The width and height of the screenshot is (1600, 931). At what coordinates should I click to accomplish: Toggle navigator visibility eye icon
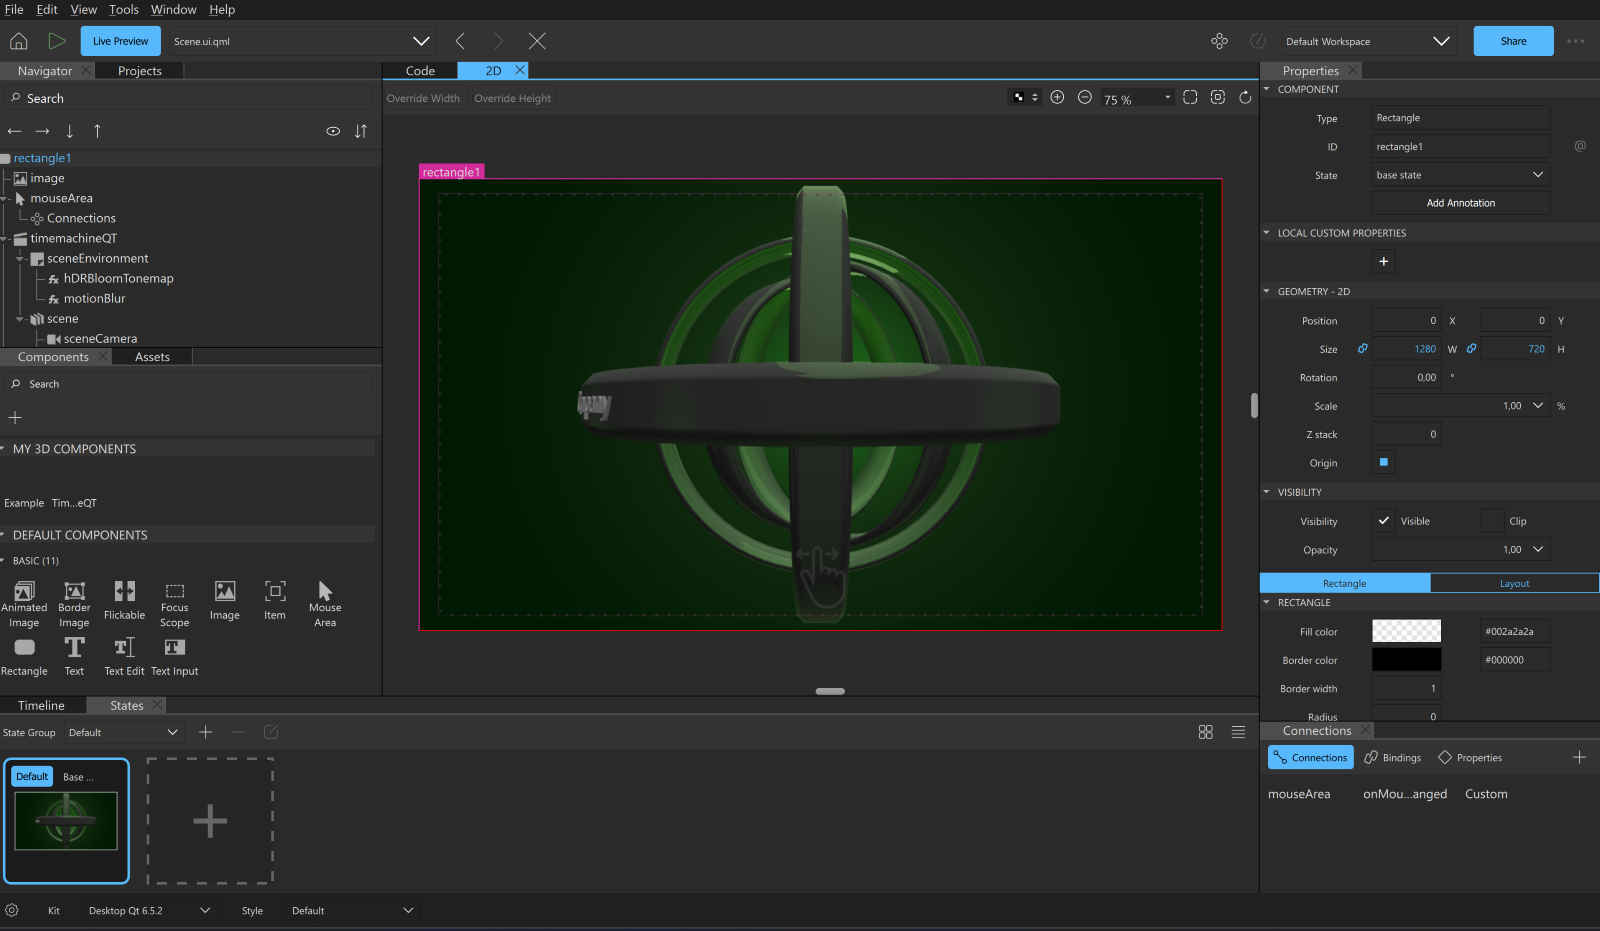(x=333, y=131)
